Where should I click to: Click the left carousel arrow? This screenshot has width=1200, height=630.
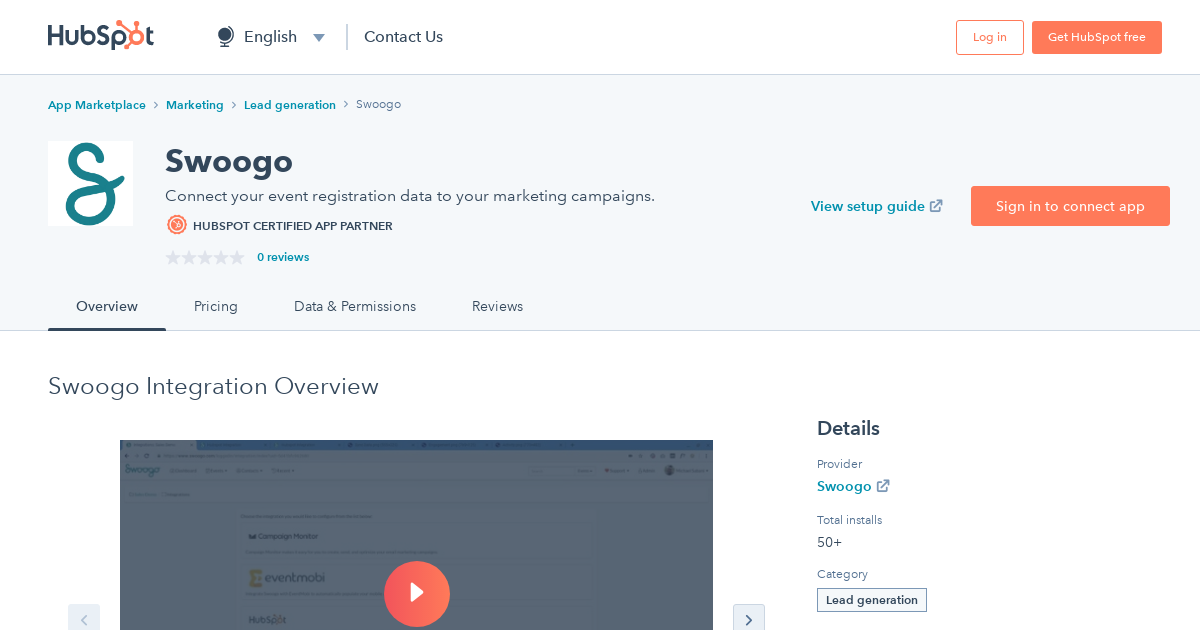point(84,618)
